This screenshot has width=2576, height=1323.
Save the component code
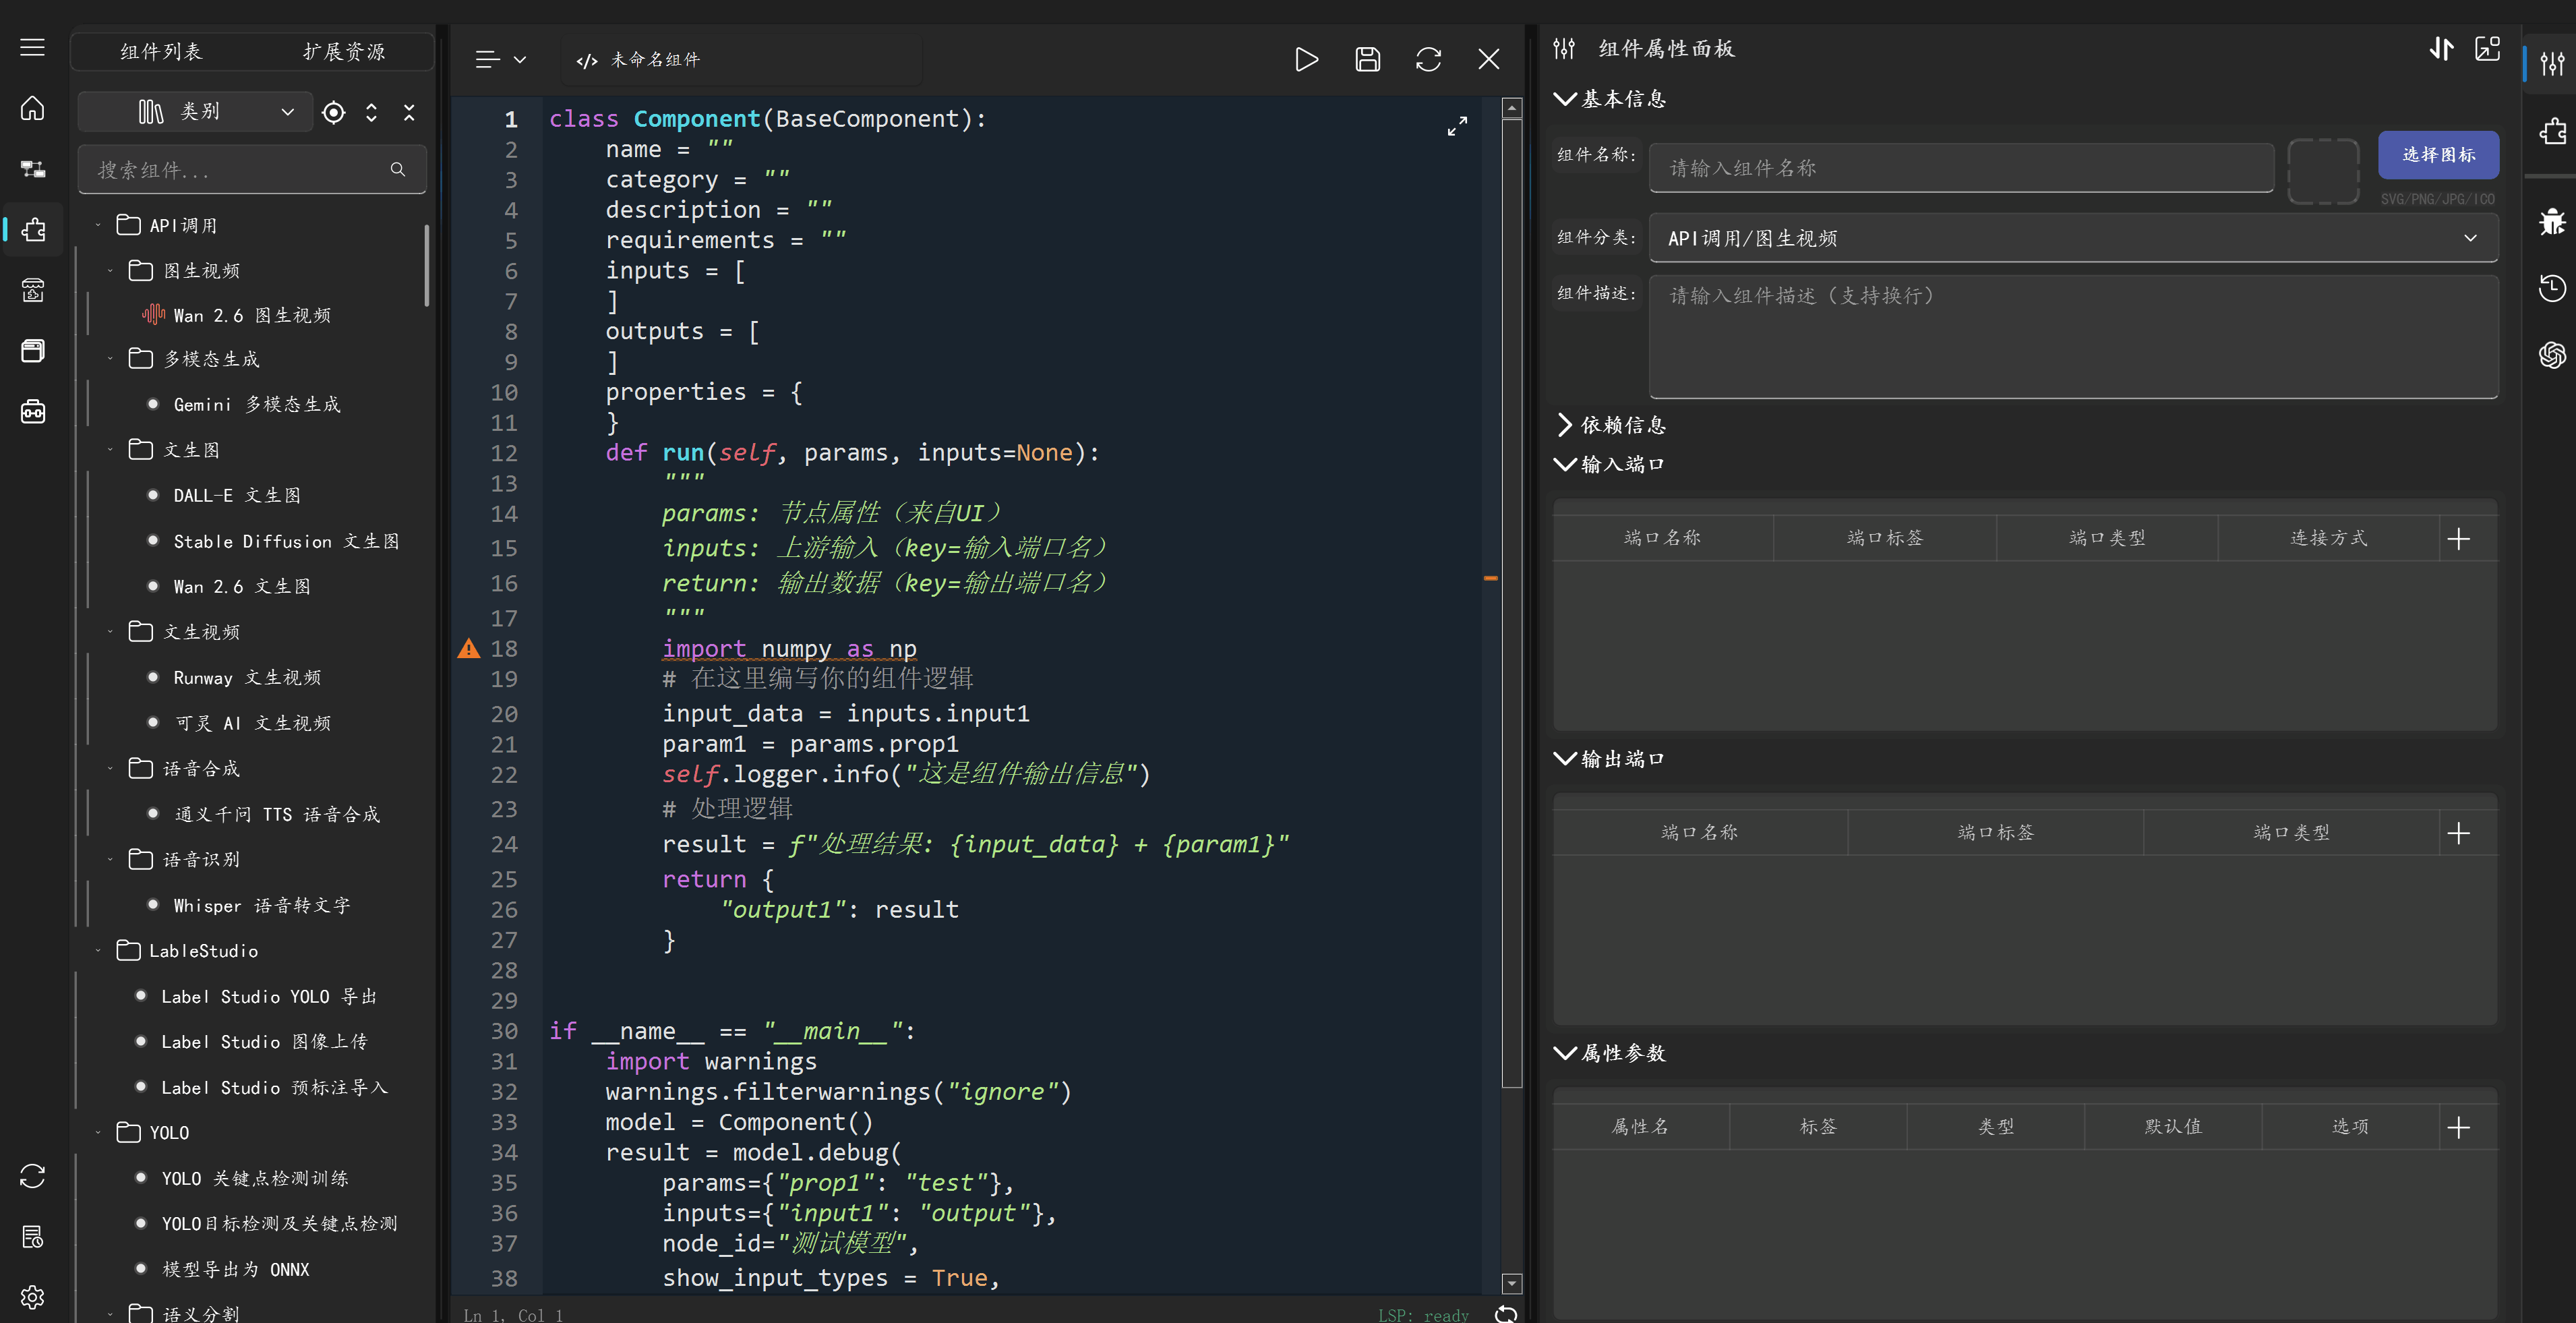pos(1367,60)
